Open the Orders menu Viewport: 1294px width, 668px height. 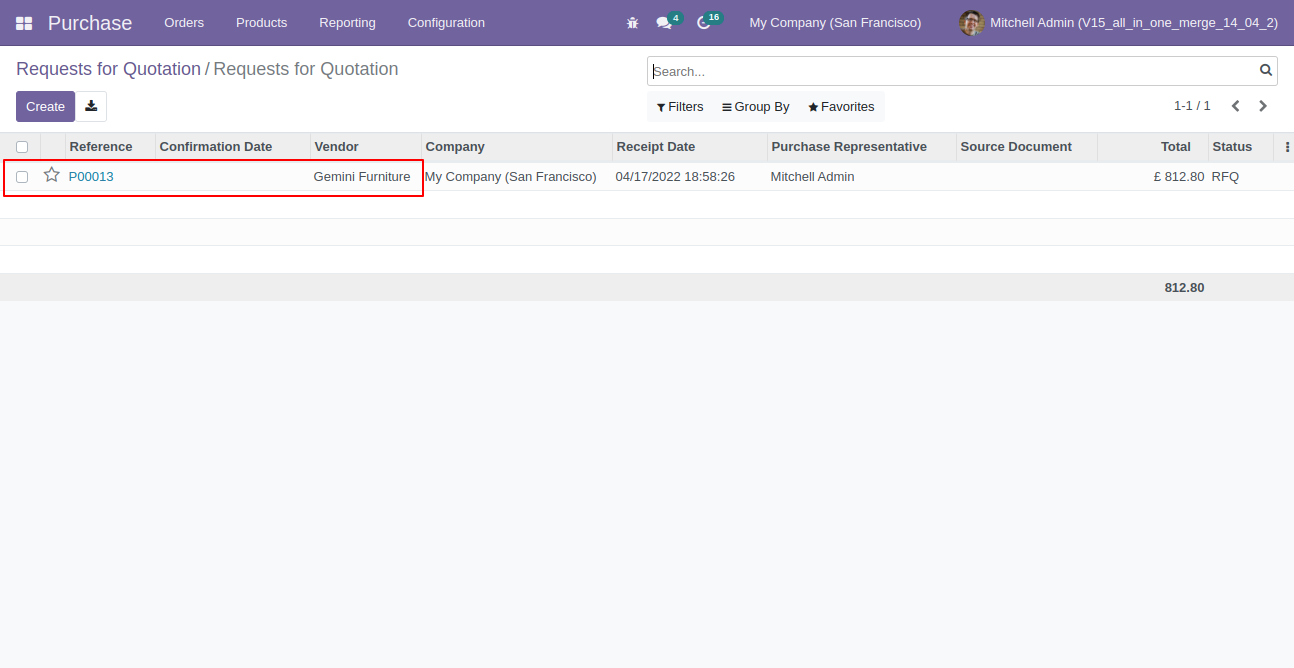click(x=184, y=23)
